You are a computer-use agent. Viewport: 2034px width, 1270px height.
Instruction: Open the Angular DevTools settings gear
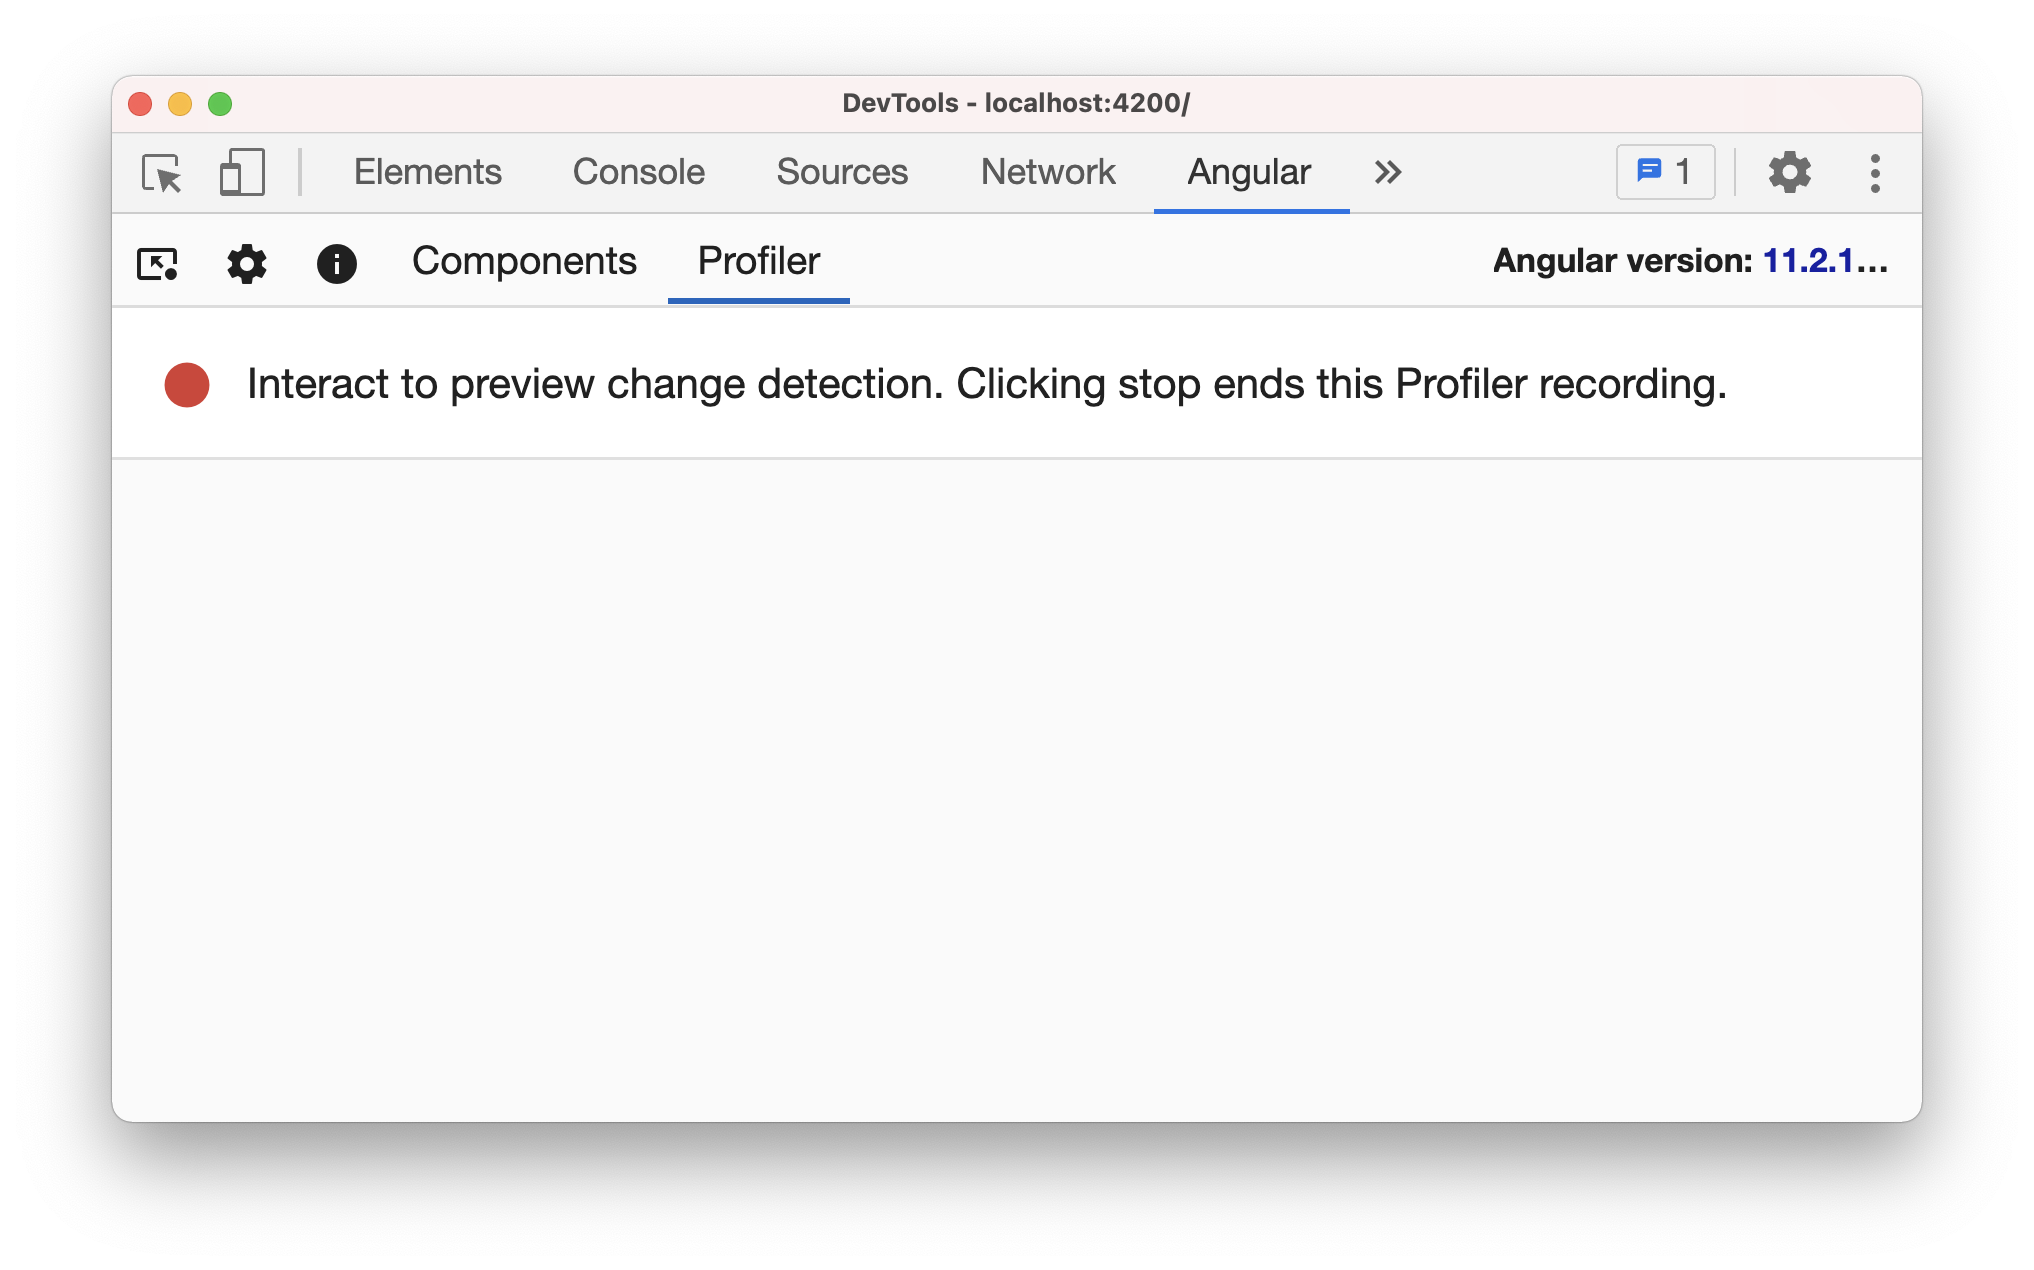(247, 264)
